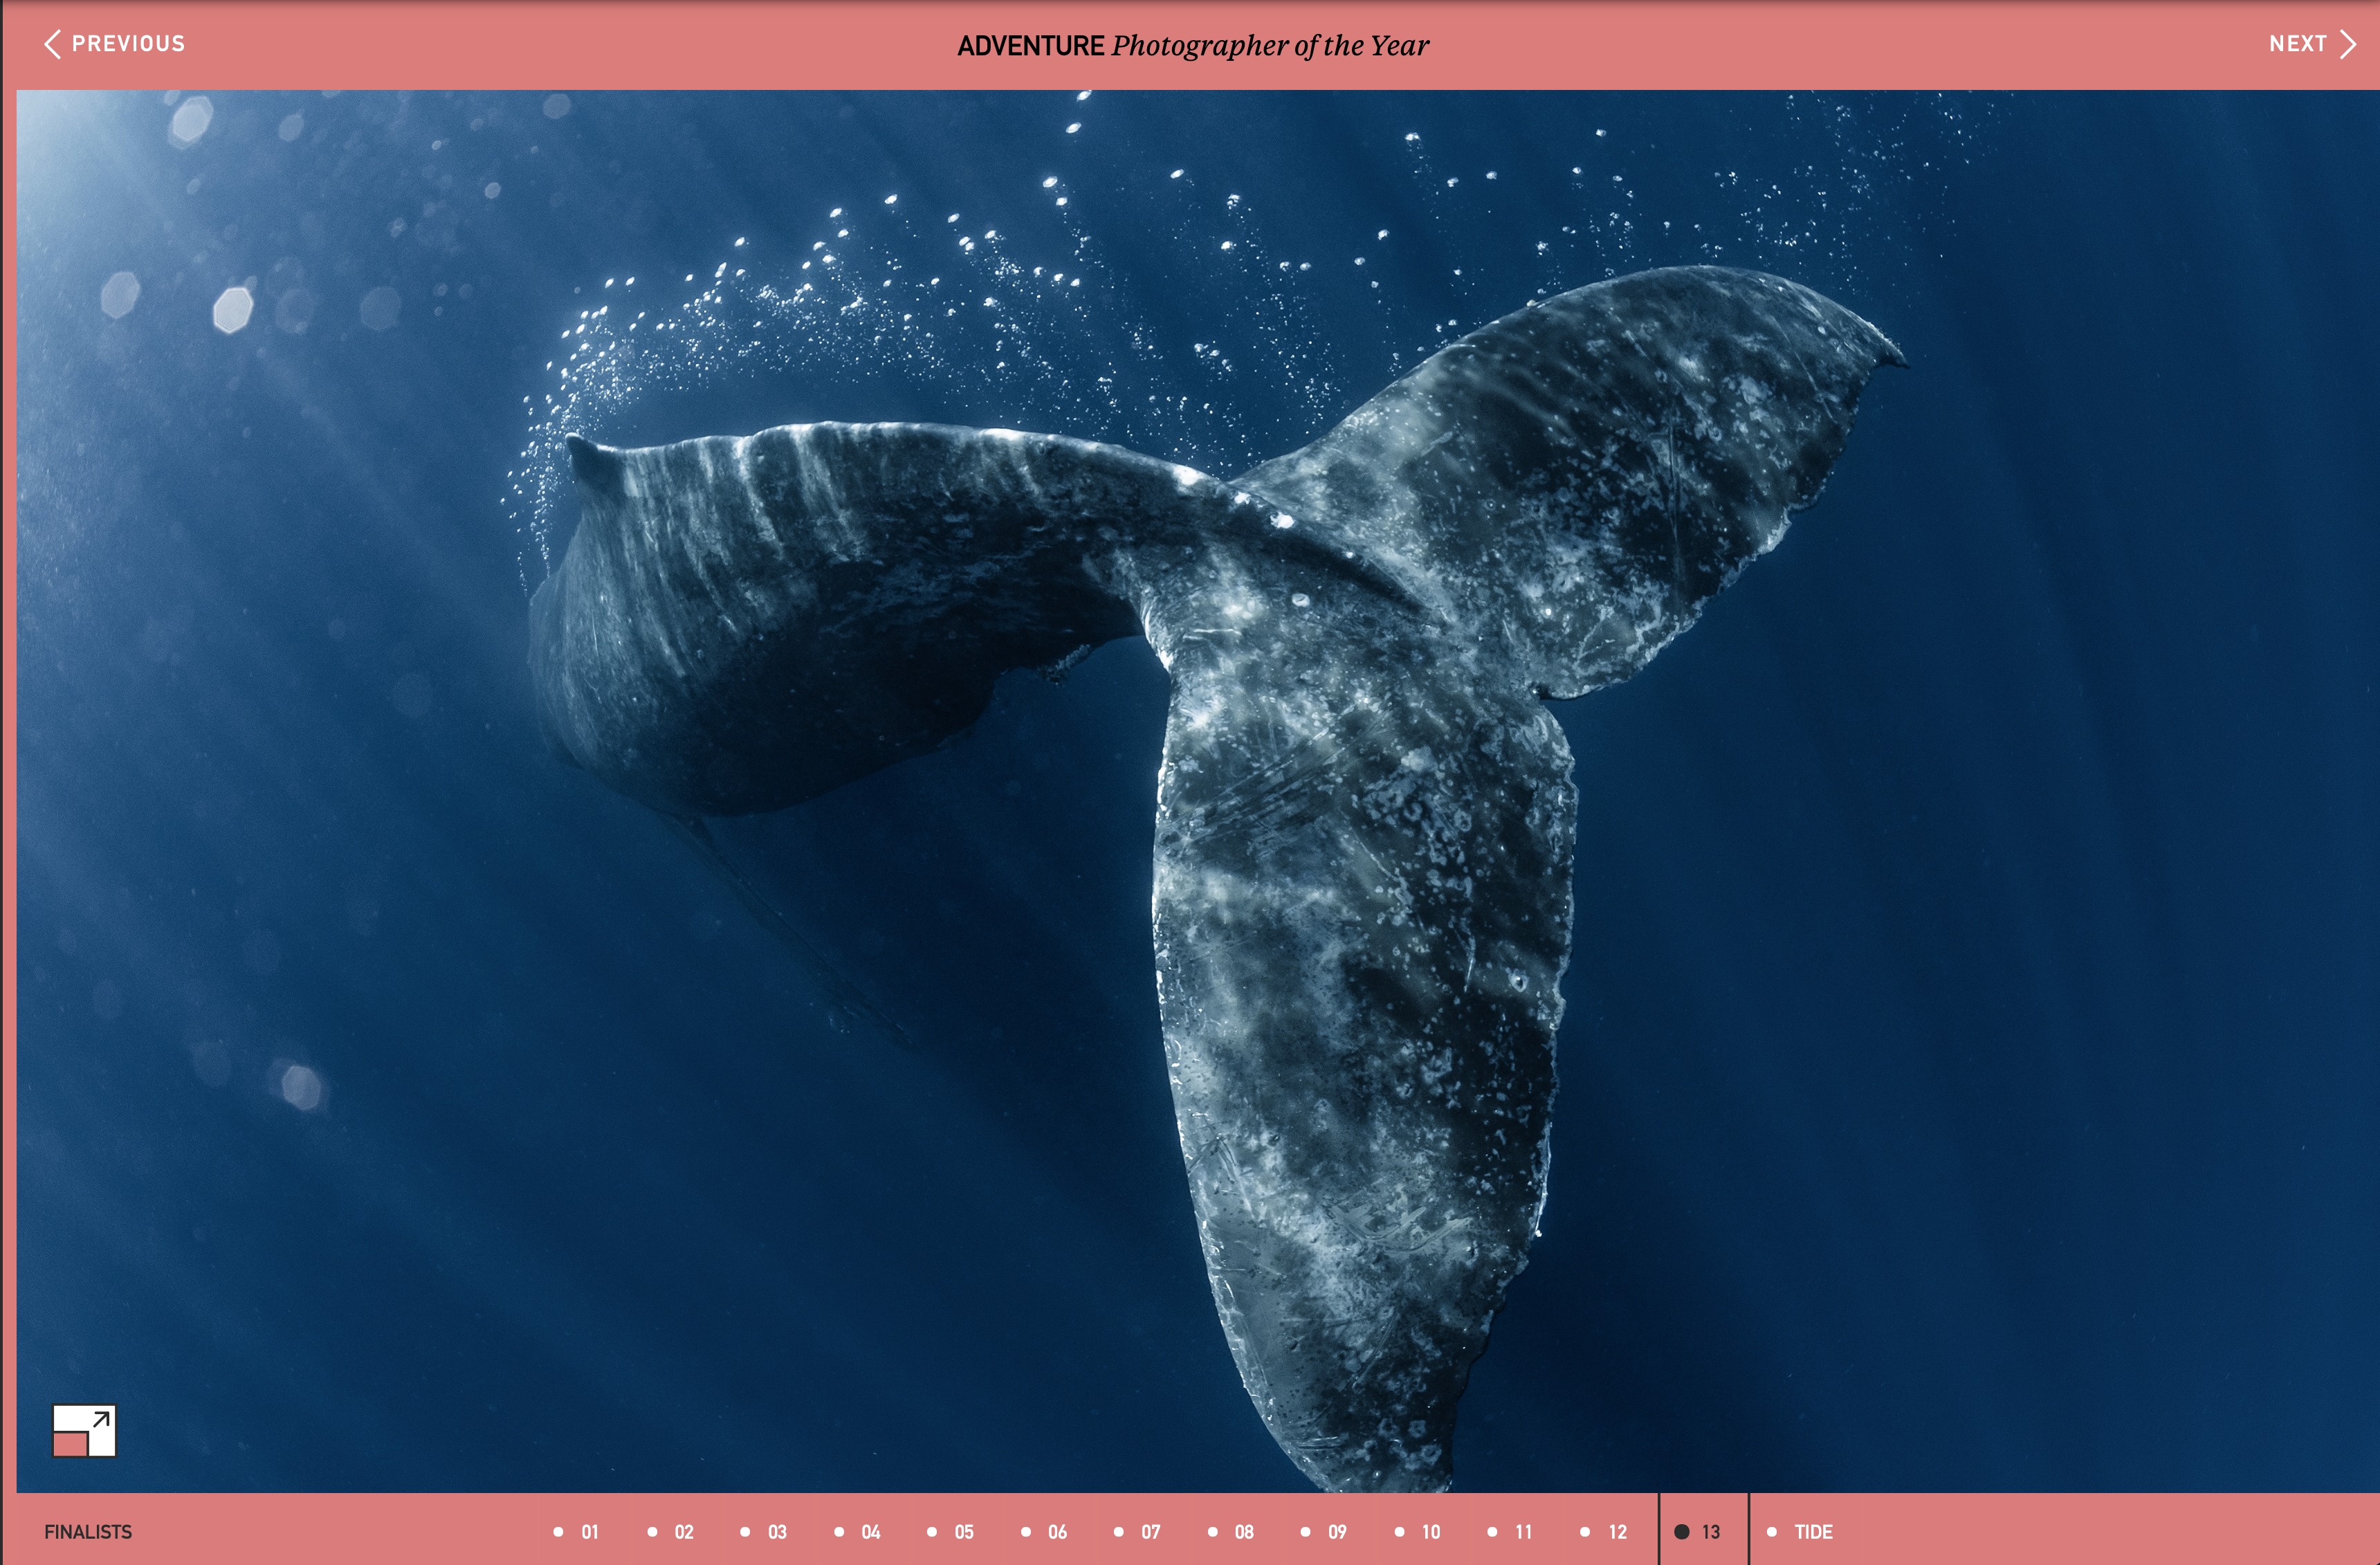Go to the Previous photo
The height and width of the screenshot is (1565, 2380).
point(127,44)
